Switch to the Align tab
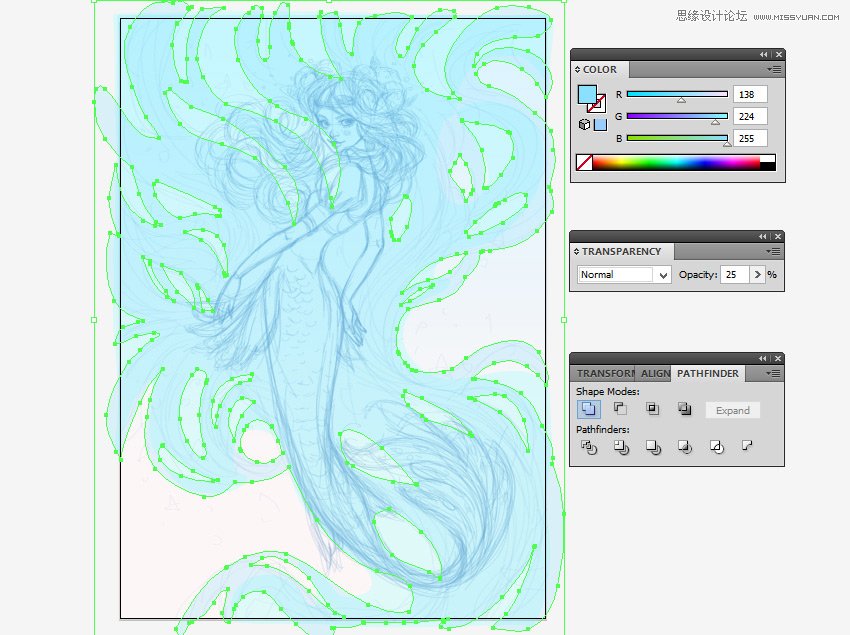This screenshot has height=635, width=850. [x=654, y=373]
